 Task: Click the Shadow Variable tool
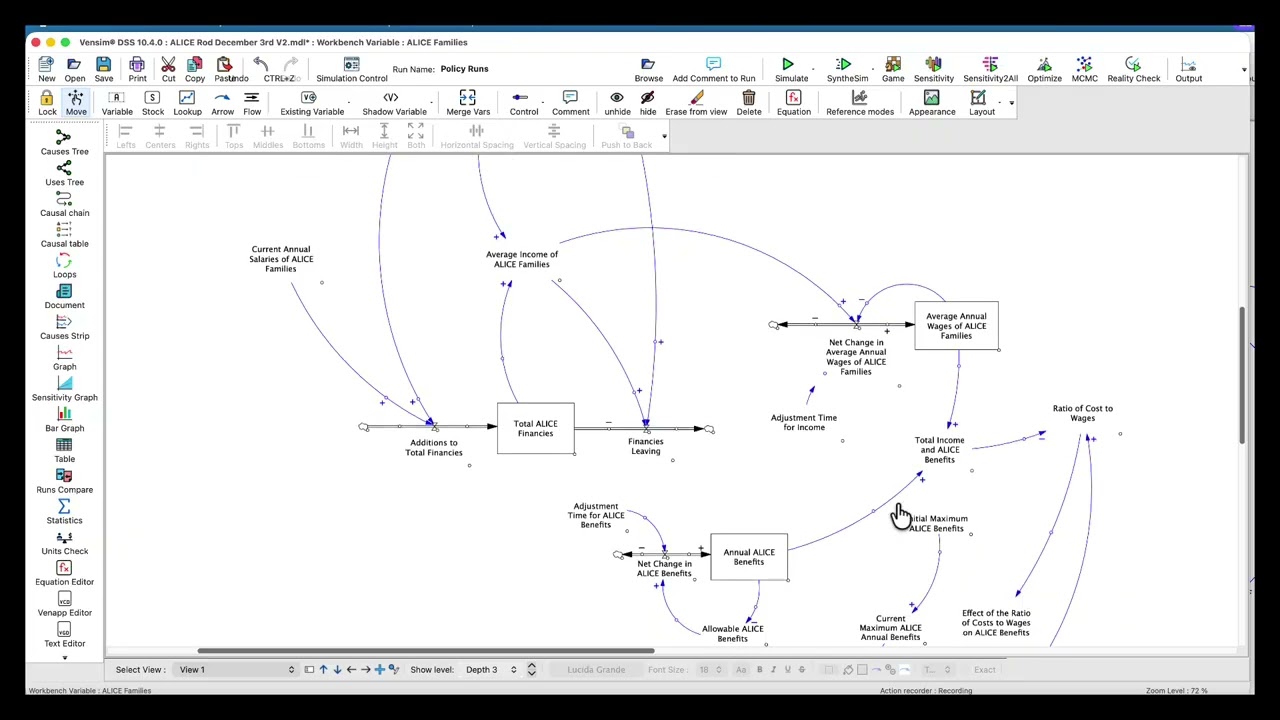[394, 103]
